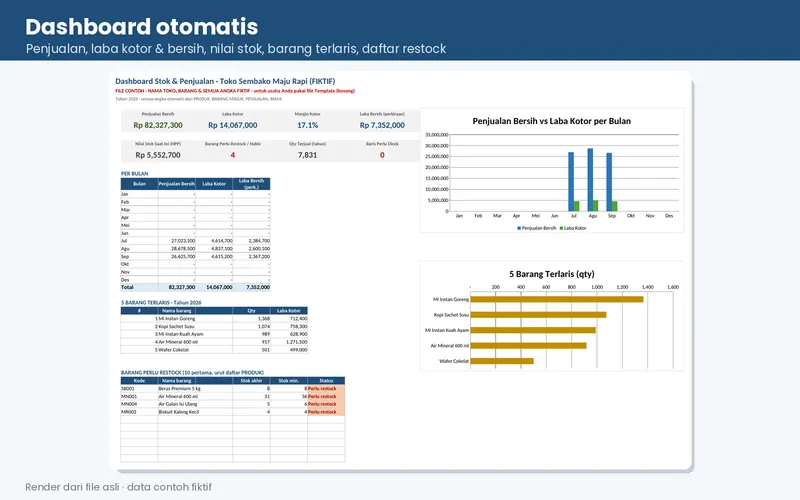Click the red 4 under Barang Perlu Restock

click(233, 155)
